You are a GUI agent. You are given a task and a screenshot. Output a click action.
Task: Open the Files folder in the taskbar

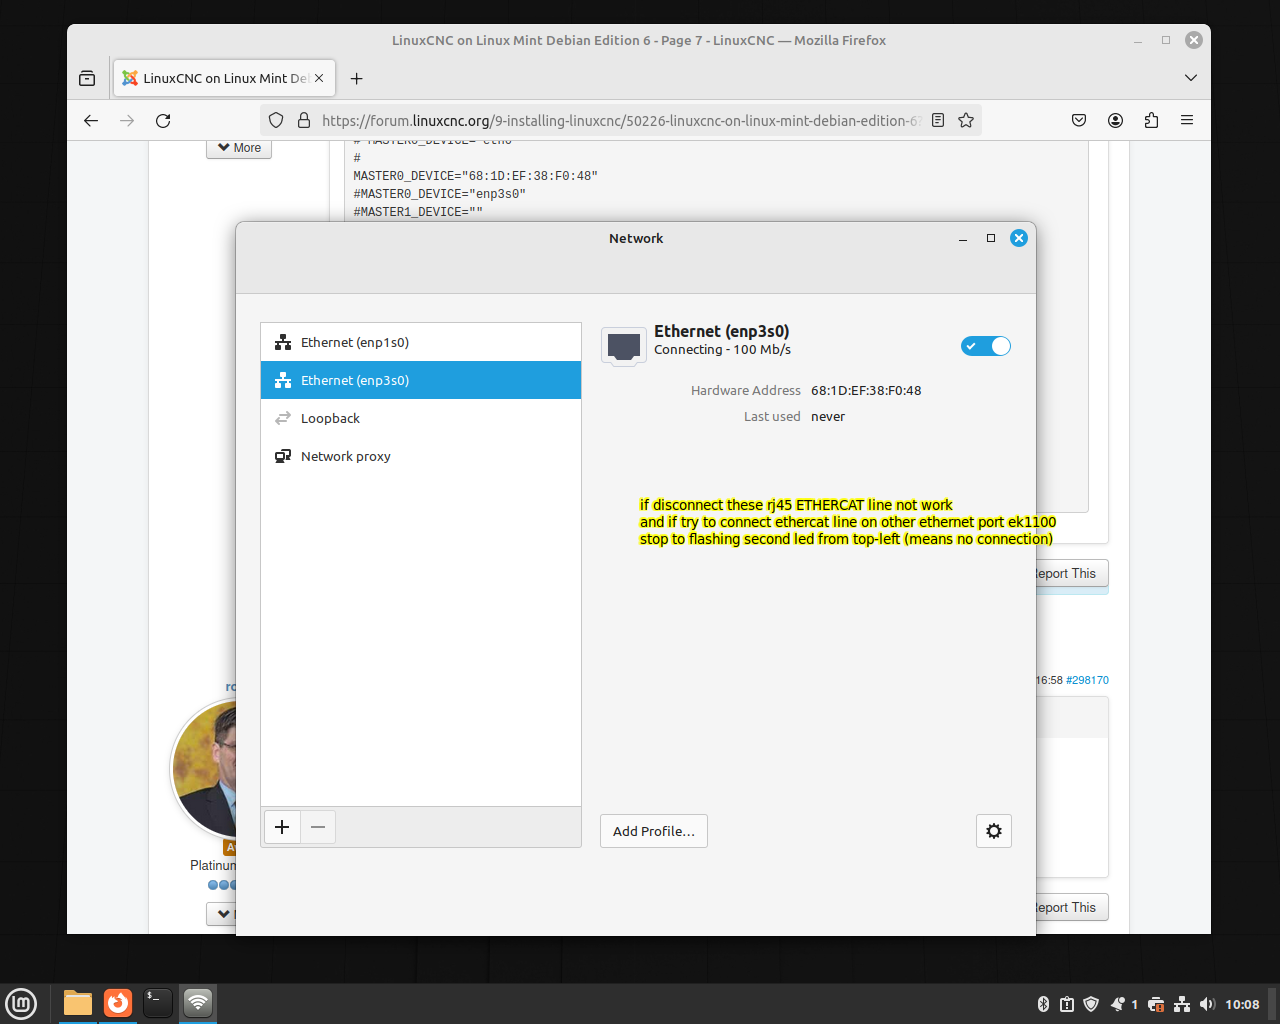[x=78, y=1003]
